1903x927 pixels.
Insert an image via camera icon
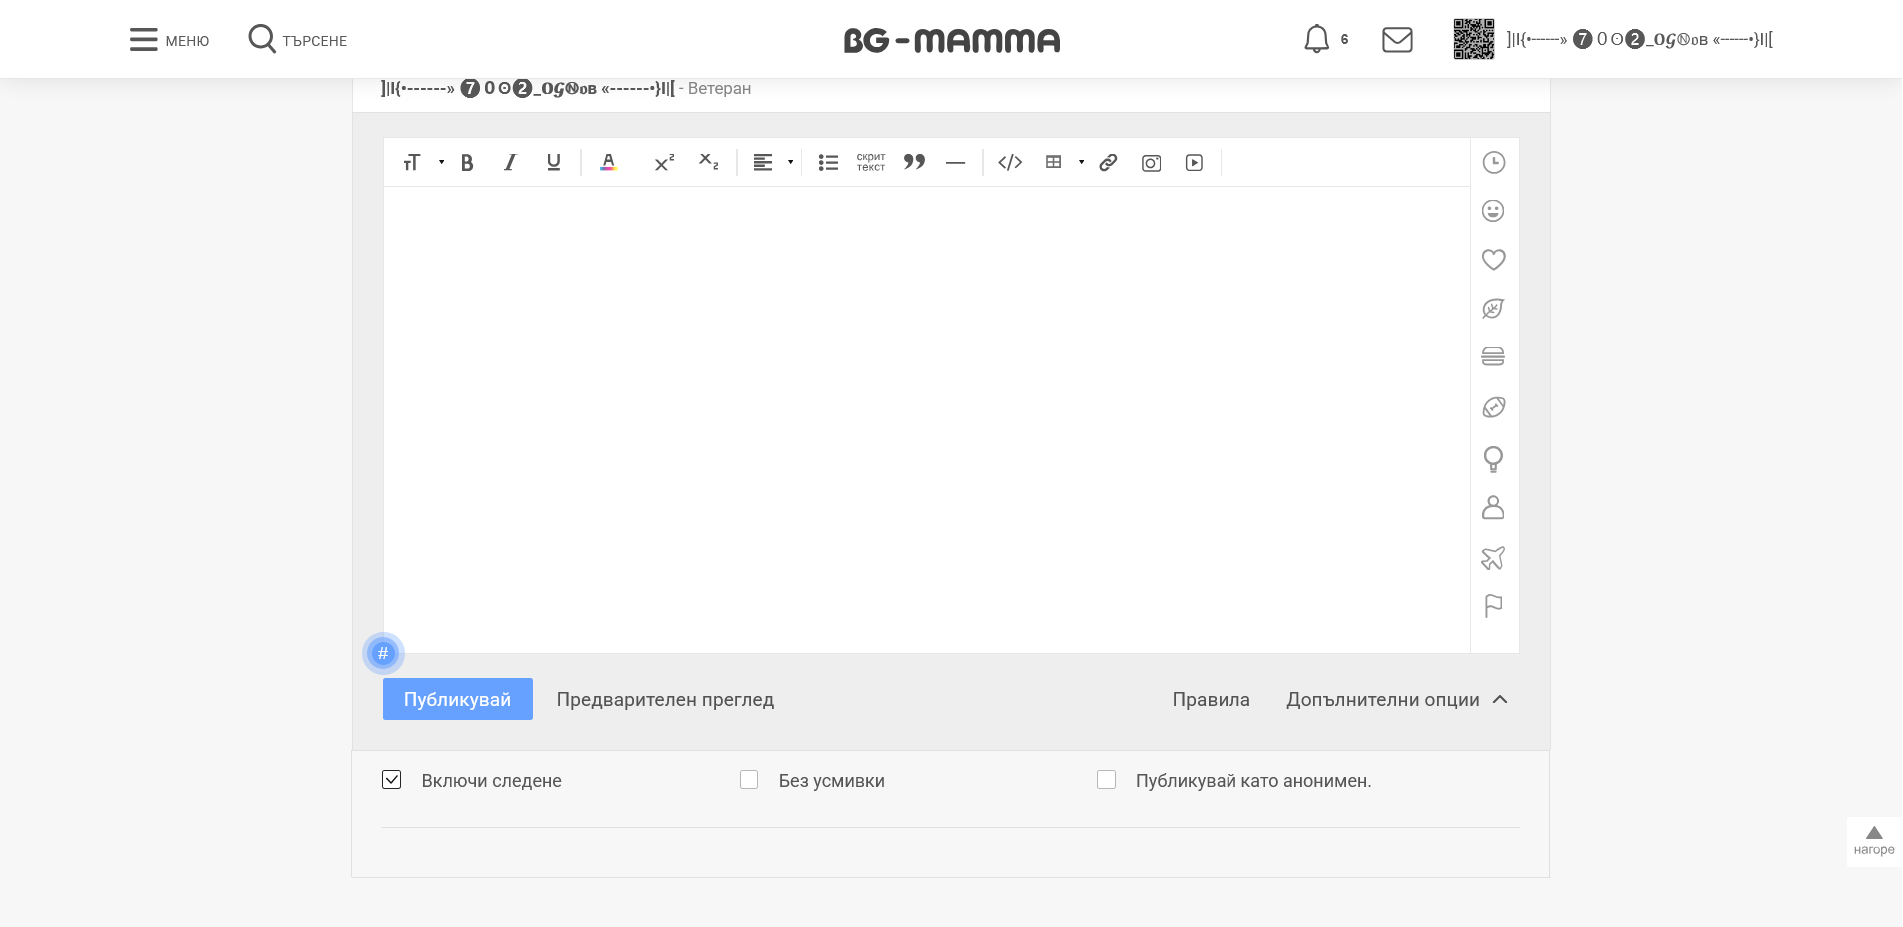[1151, 163]
